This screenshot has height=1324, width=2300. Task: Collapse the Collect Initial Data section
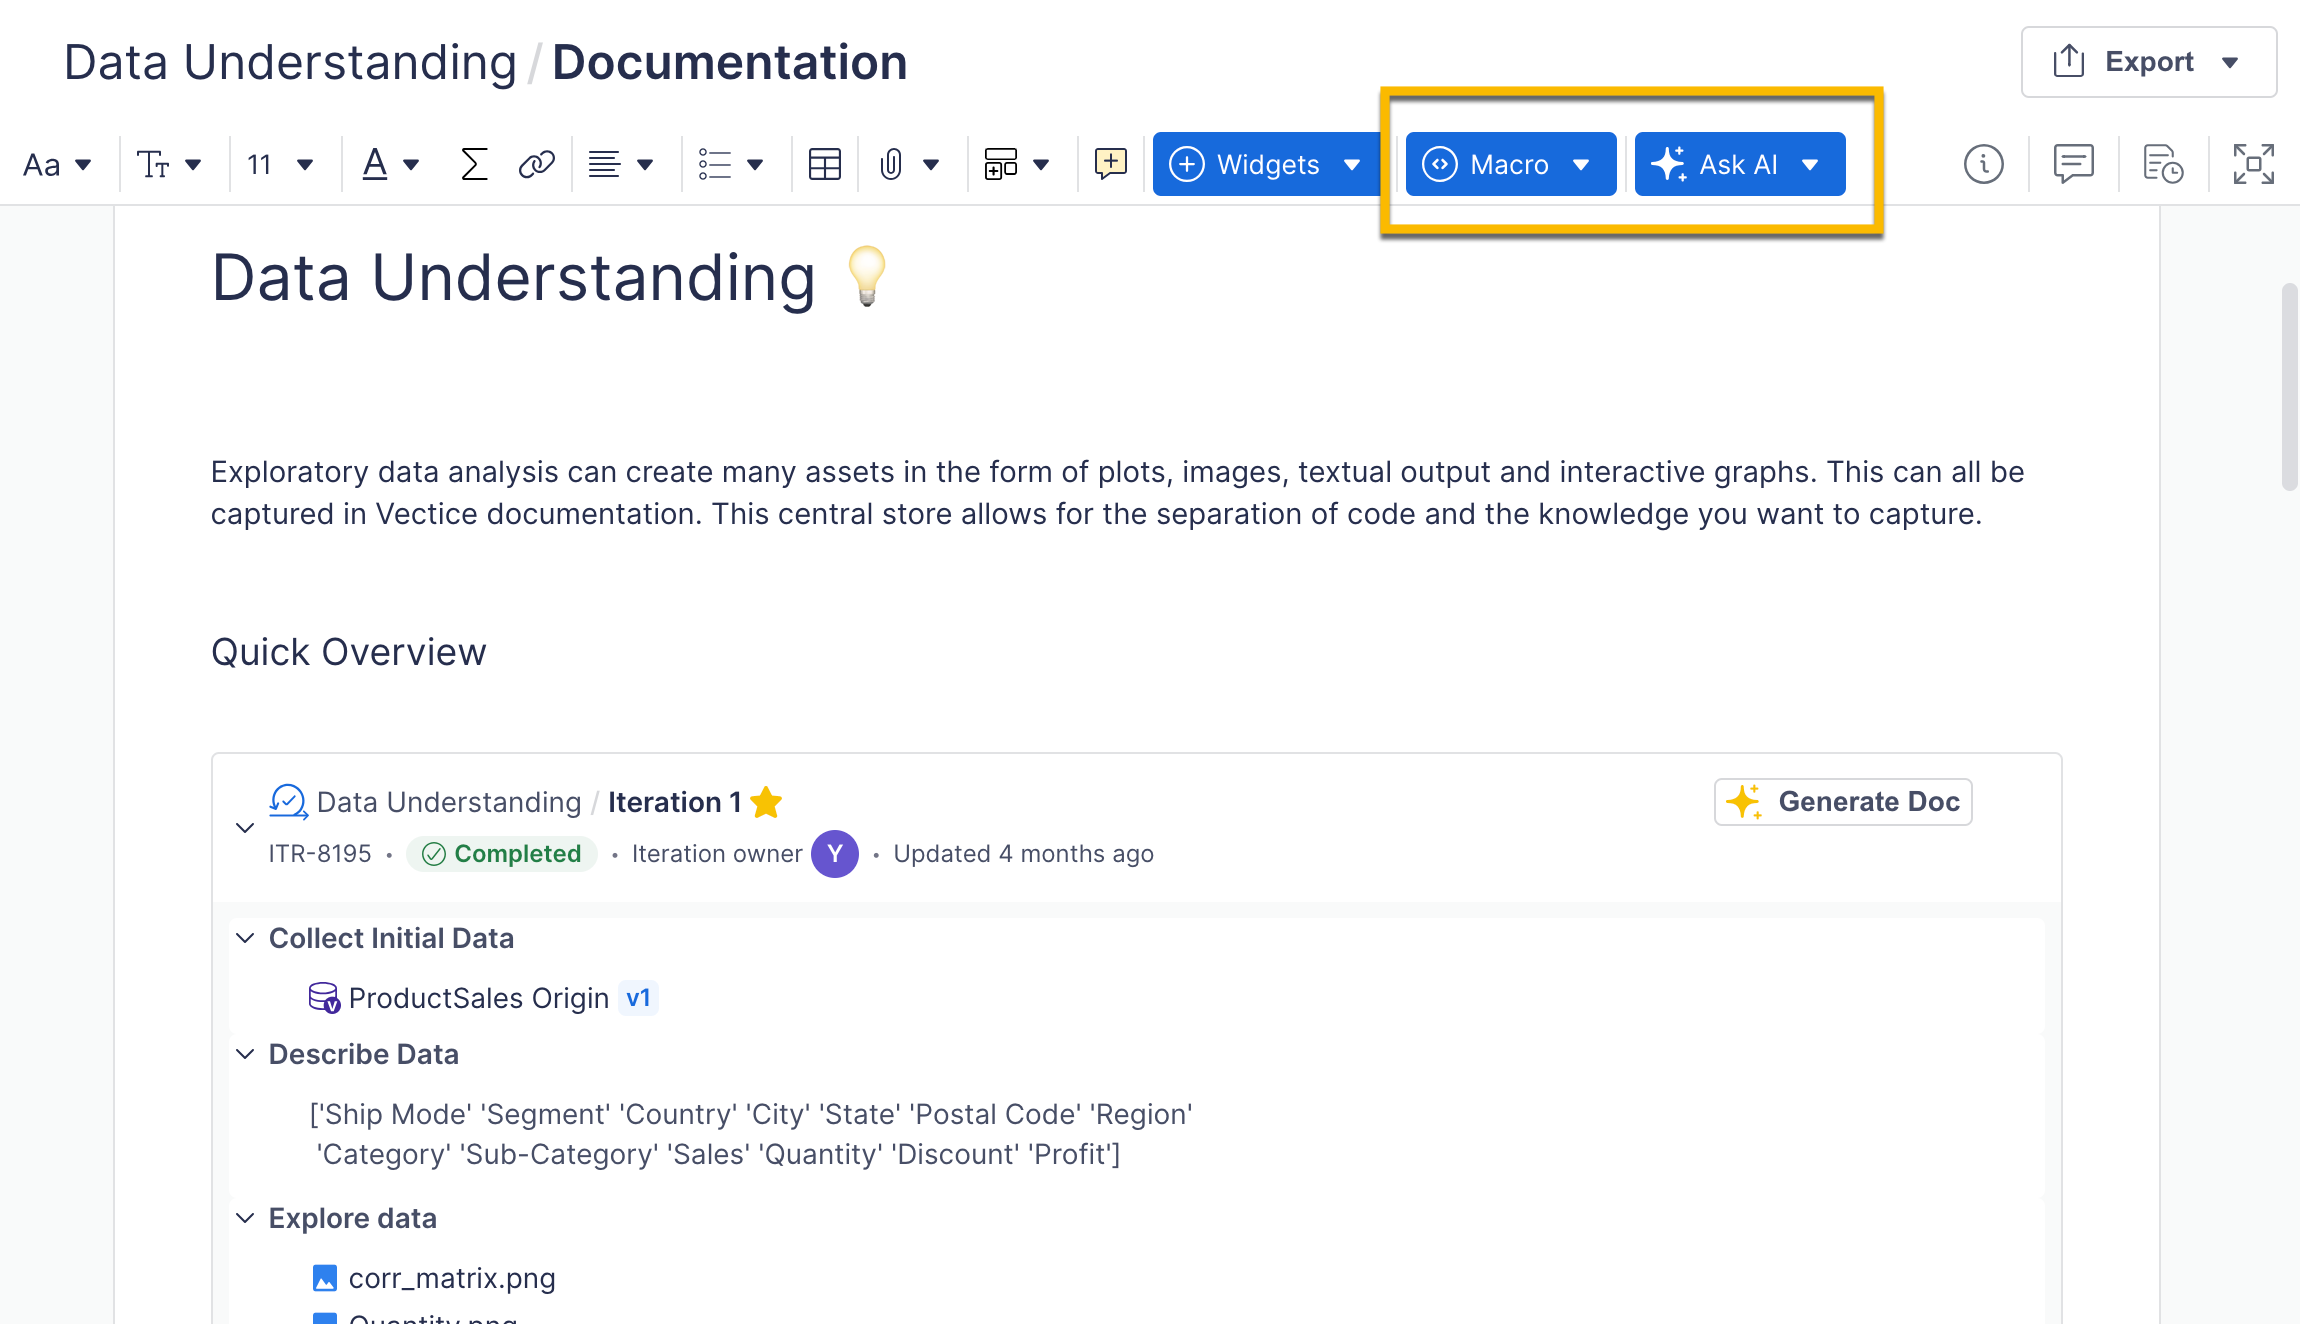245,938
